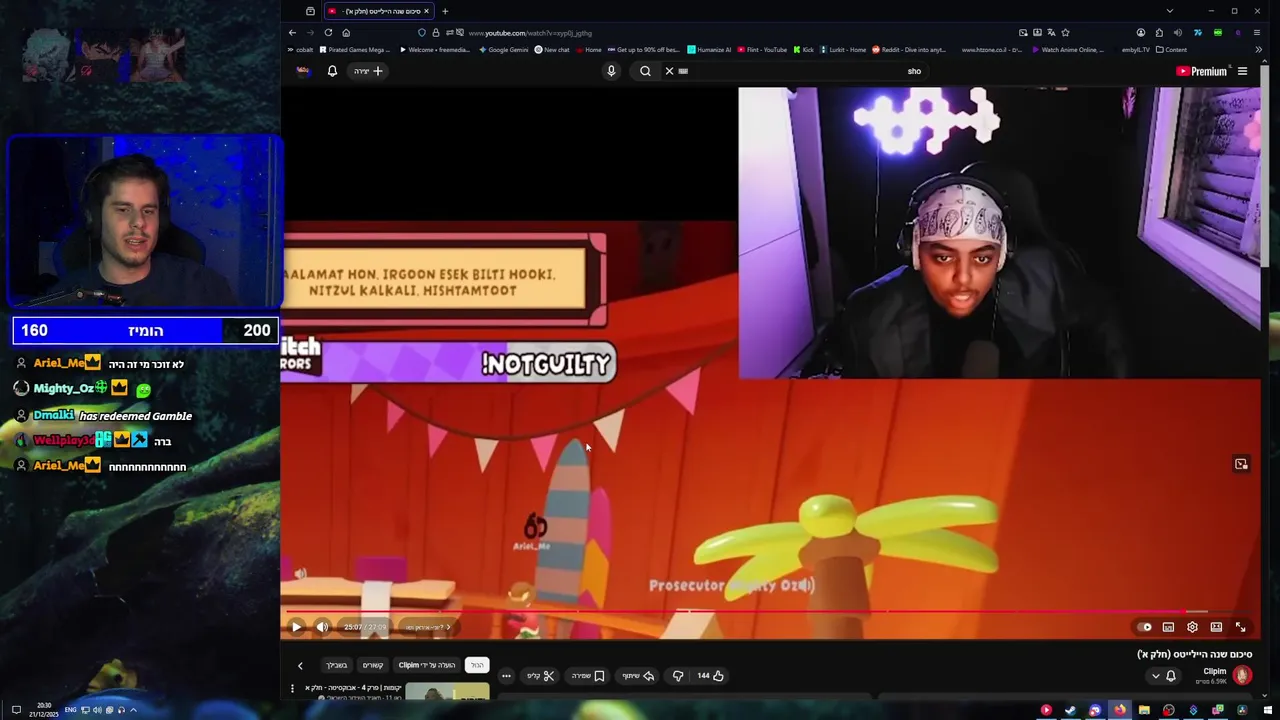Viewport: 1280px width, 720px height.
Task: Toggle subtitles button in player controls
Action: coord(1168,627)
